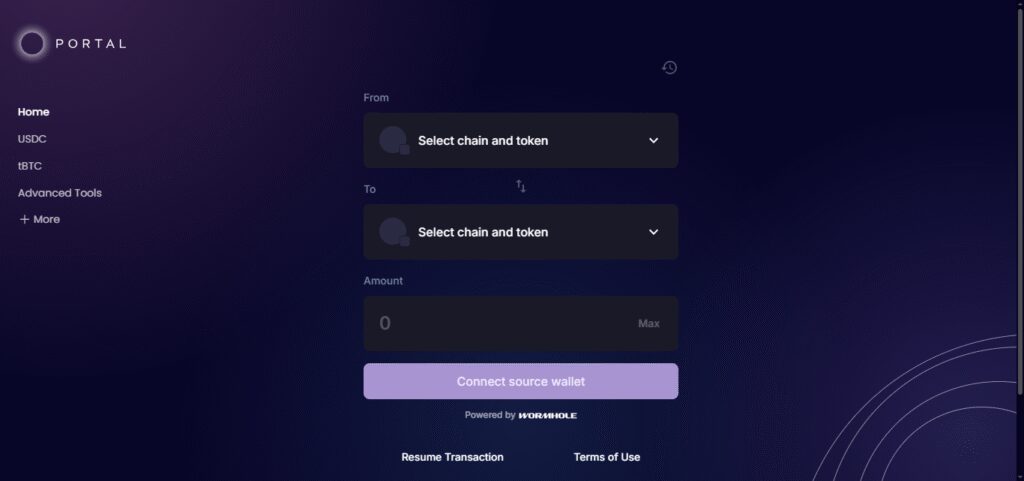Click the From token placeholder circle icon
1024x481 pixels.
click(394, 141)
